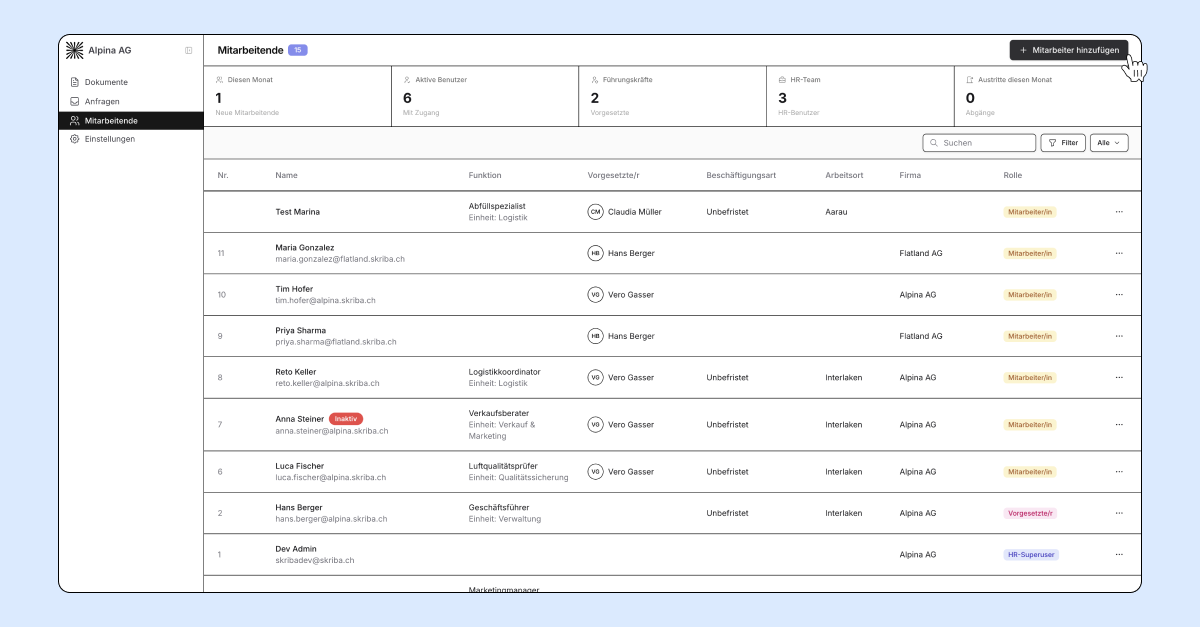Click the HR-Superuser role tag
The height and width of the screenshot is (627, 1200).
[x=1031, y=554]
